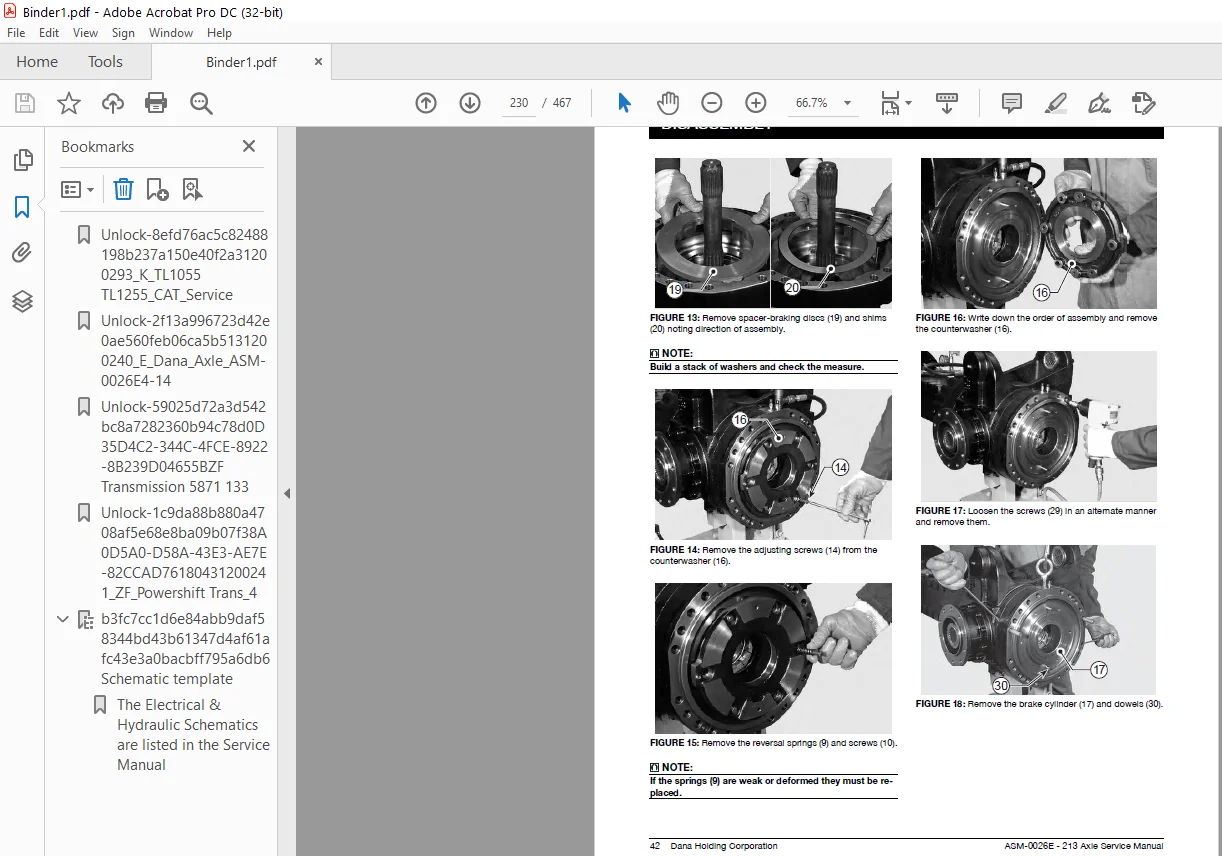Add new bookmark icon
1222x856 pixels.
coord(157,189)
